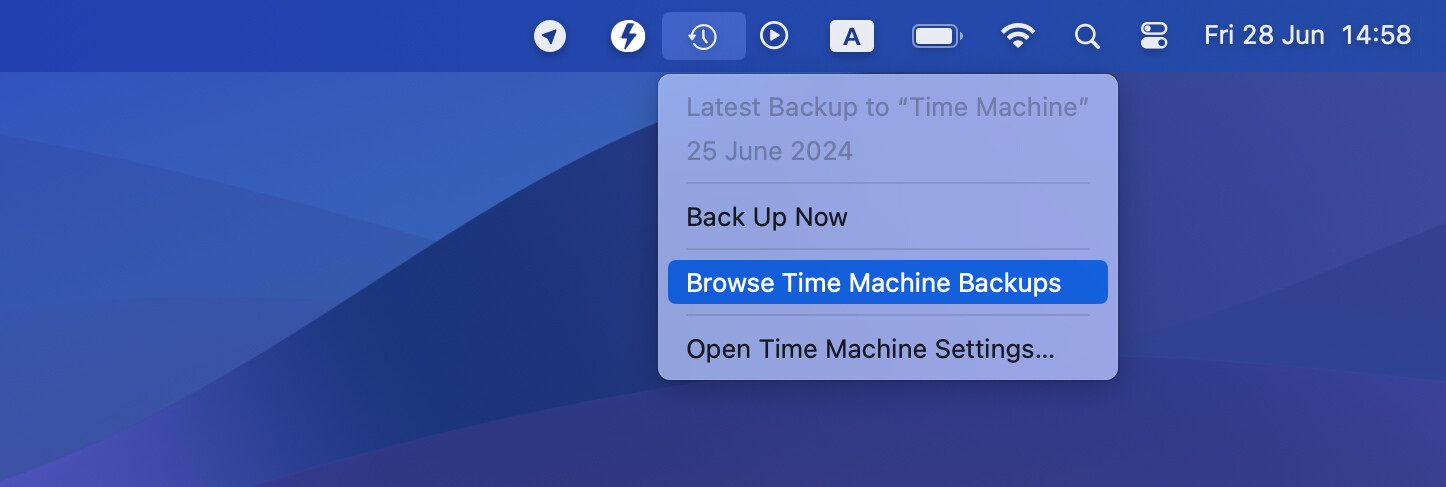This screenshot has height=487, width=1446.
Task: Open the play circle menu bar icon
Action: [774, 37]
